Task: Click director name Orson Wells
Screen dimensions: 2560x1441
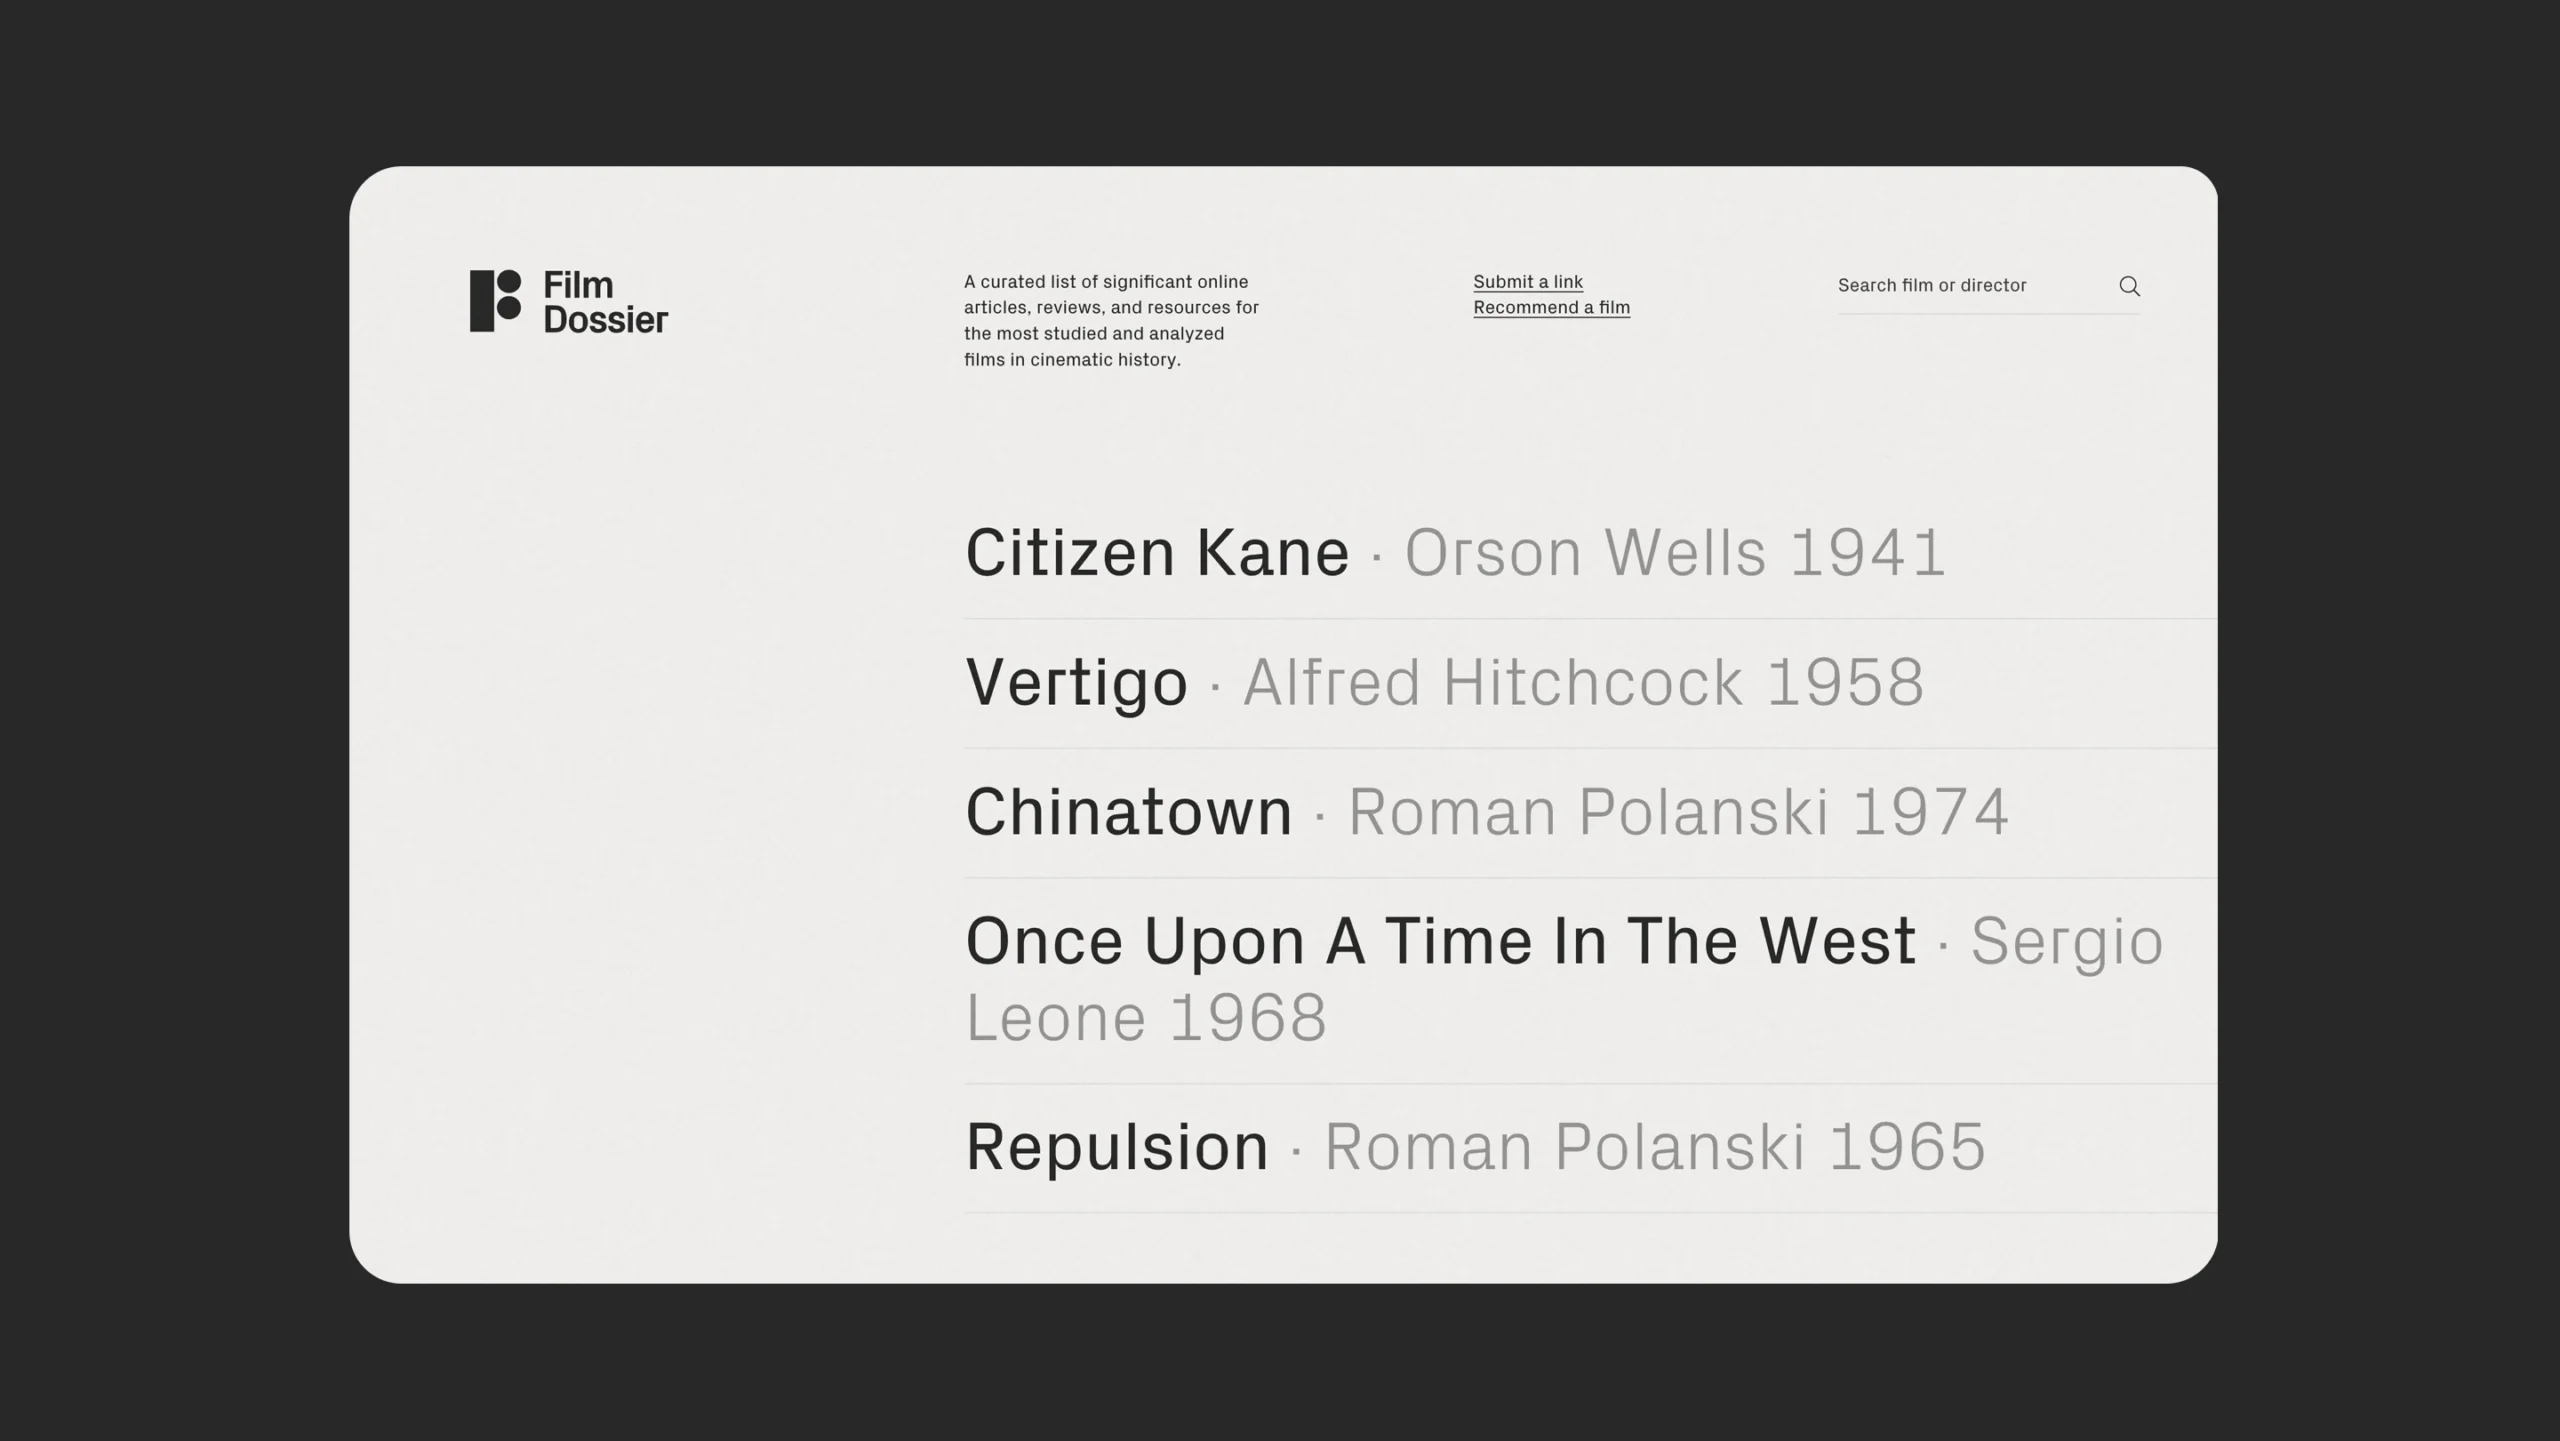Action: coord(1585,553)
